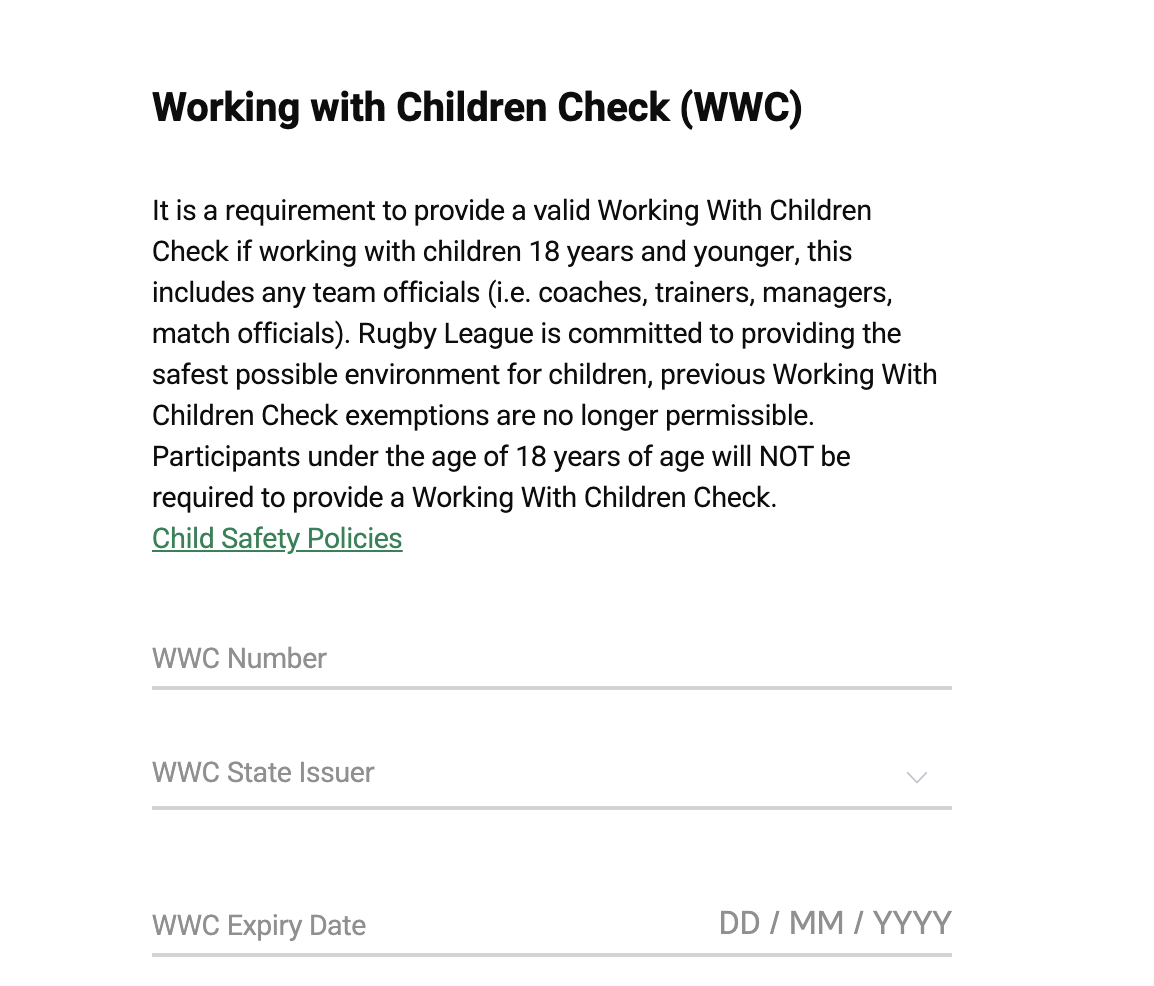Open the Child Safety Policies link
Viewport: 1154px width, 986px height.
pos(277,539)
